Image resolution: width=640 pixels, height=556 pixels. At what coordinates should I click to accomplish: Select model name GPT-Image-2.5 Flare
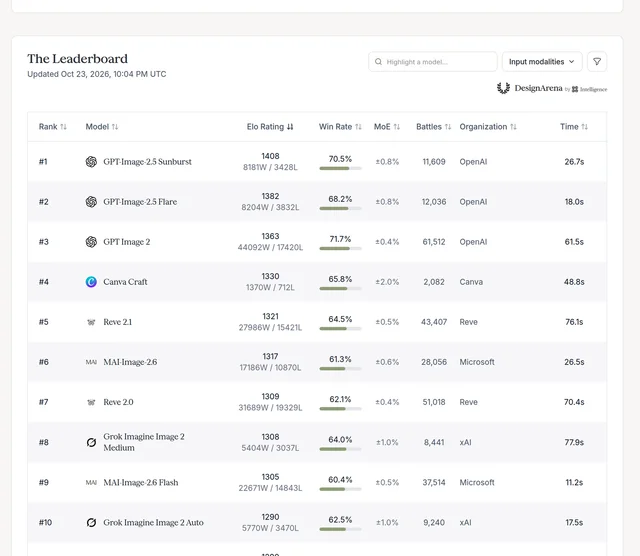click(x=140, y=202)
